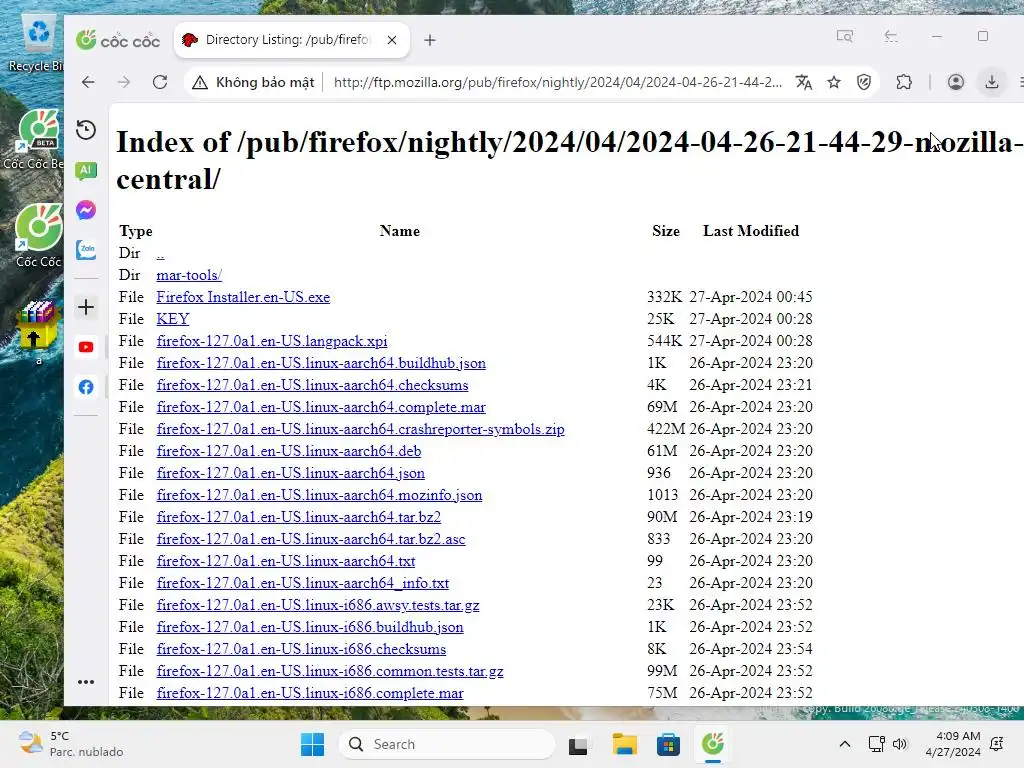Image resolution: width=1024 pixels, height=768 pixels.
Task: Open linux-aarch64.buildhub.json link
Action: [321, 363]
